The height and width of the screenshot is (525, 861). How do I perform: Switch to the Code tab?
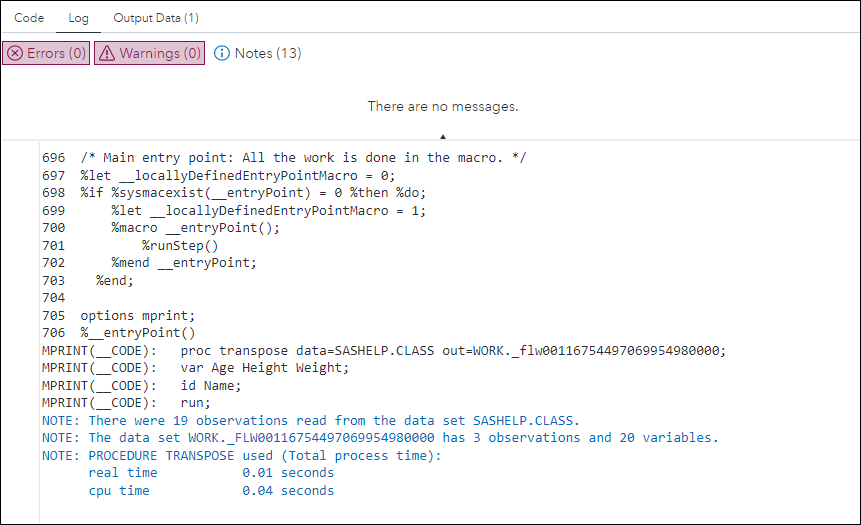30,18
